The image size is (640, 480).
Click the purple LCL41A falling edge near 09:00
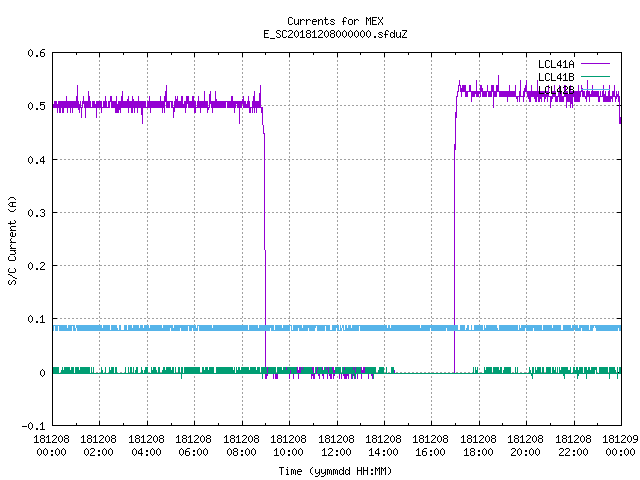pyautogui.click(x=265, y=241)
